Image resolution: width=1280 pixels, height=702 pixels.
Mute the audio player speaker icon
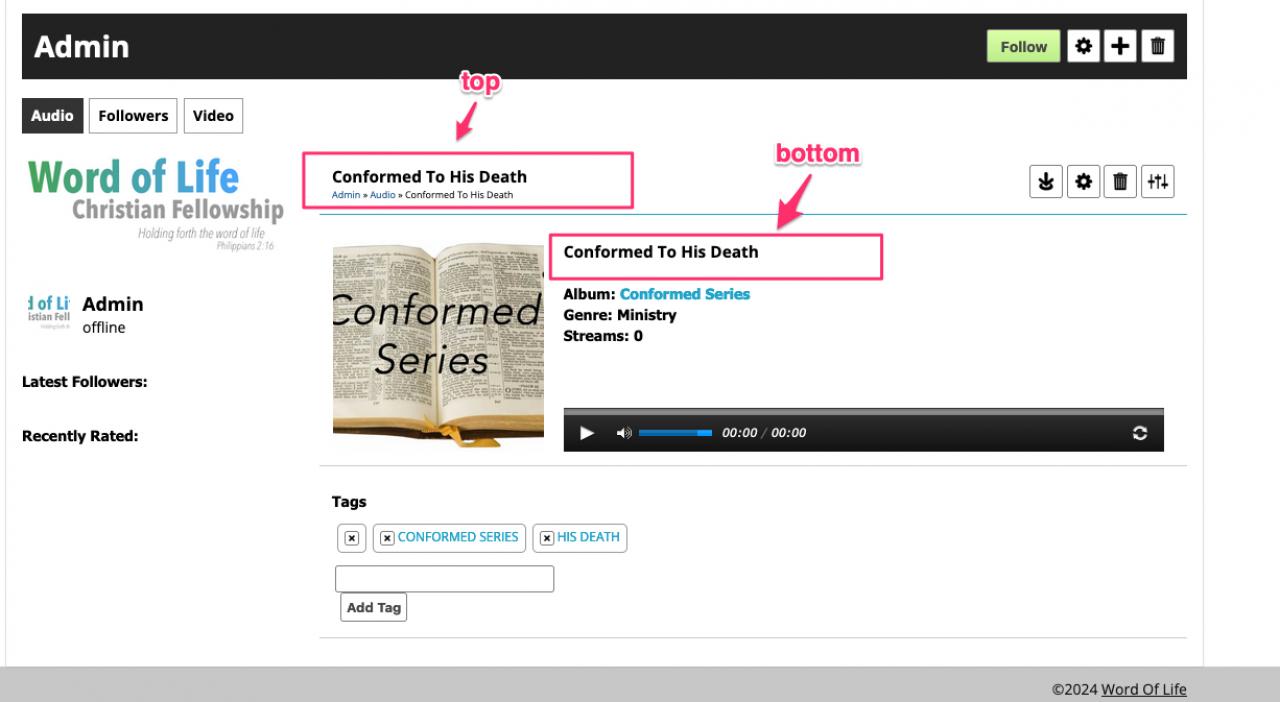623,433
